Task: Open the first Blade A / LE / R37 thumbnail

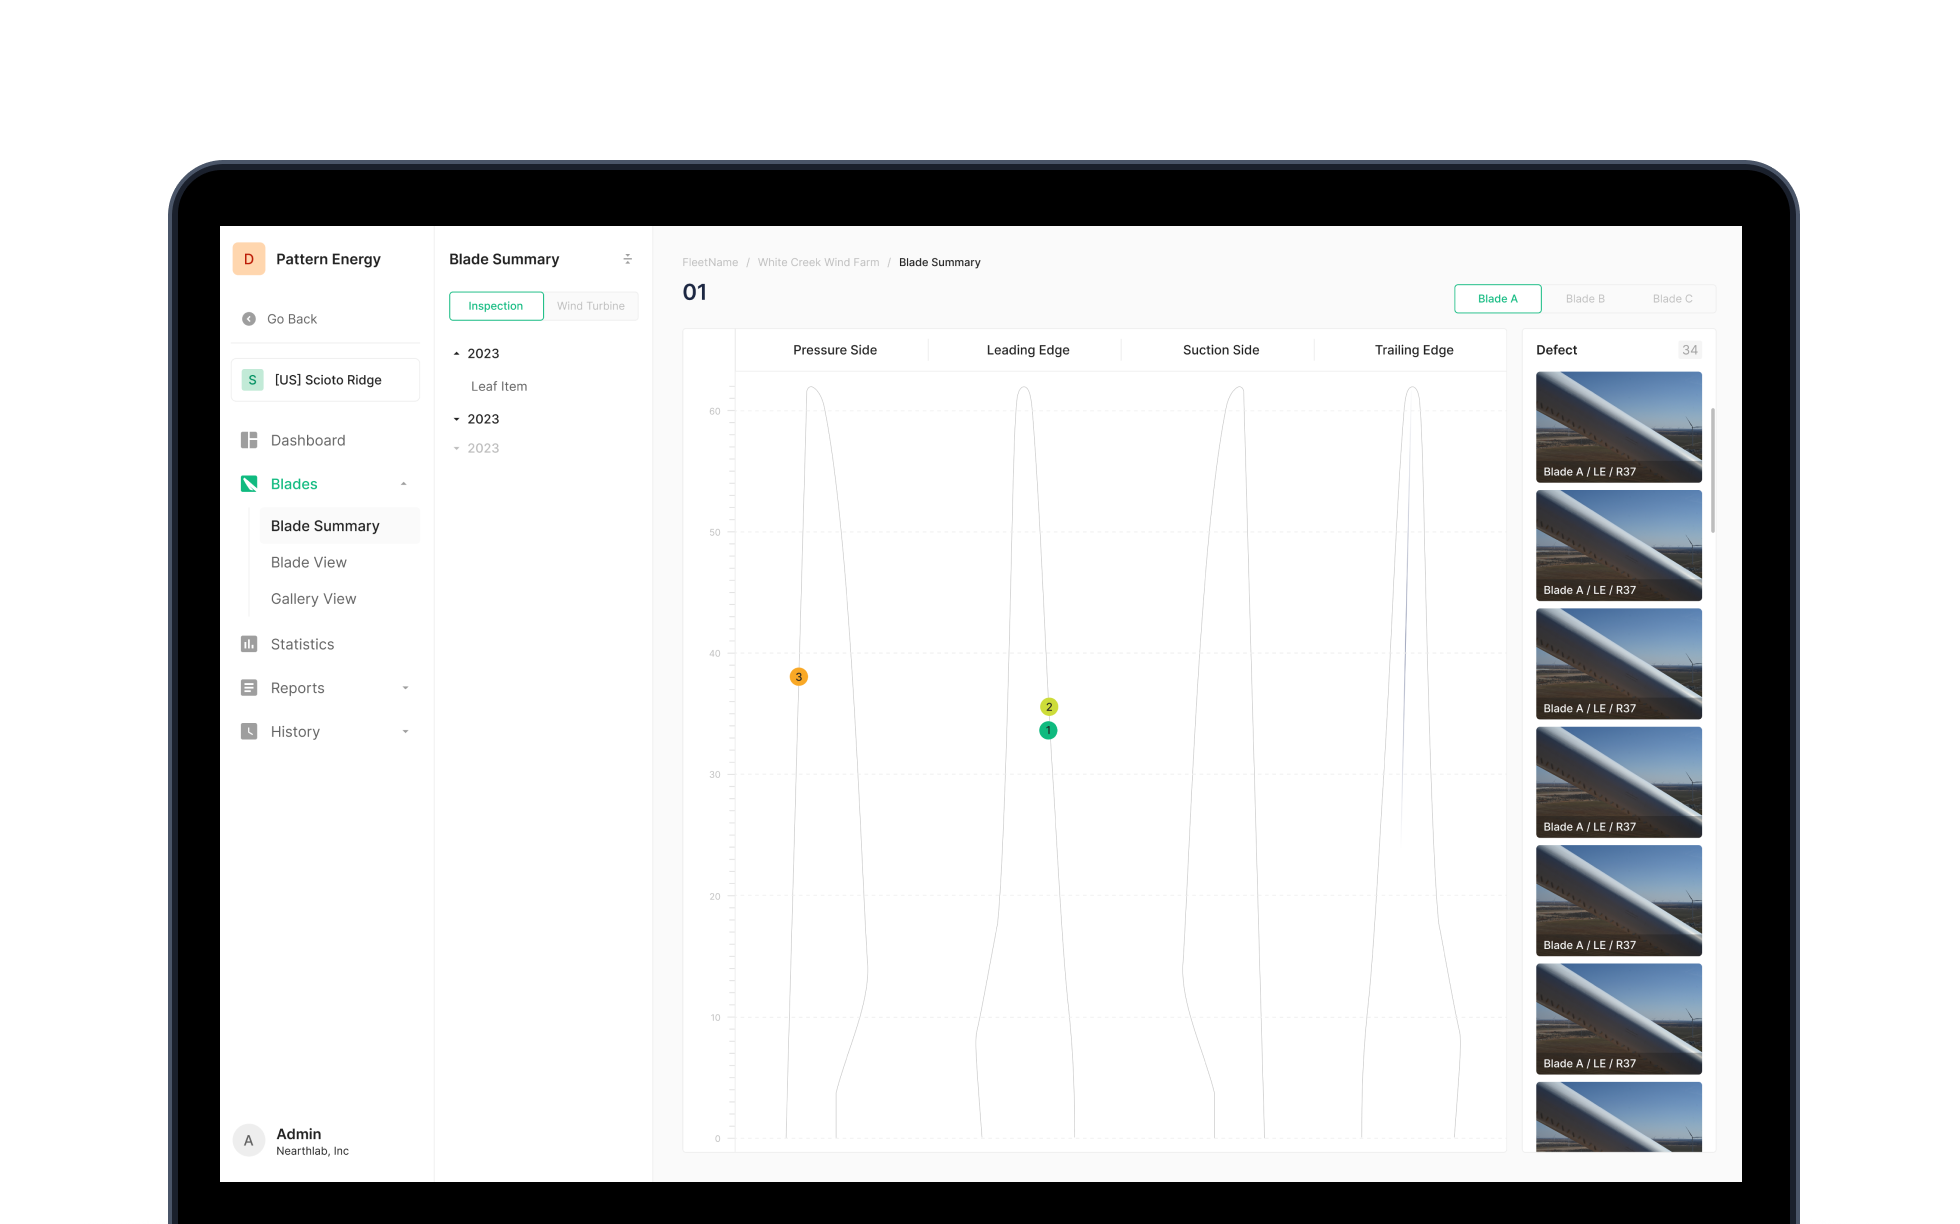Action: click(x=1618, y=427)
